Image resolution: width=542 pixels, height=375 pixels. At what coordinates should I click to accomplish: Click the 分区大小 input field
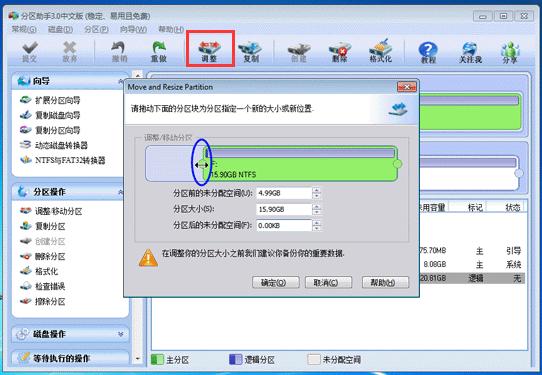pyautogui.click(x=284, y=209)
